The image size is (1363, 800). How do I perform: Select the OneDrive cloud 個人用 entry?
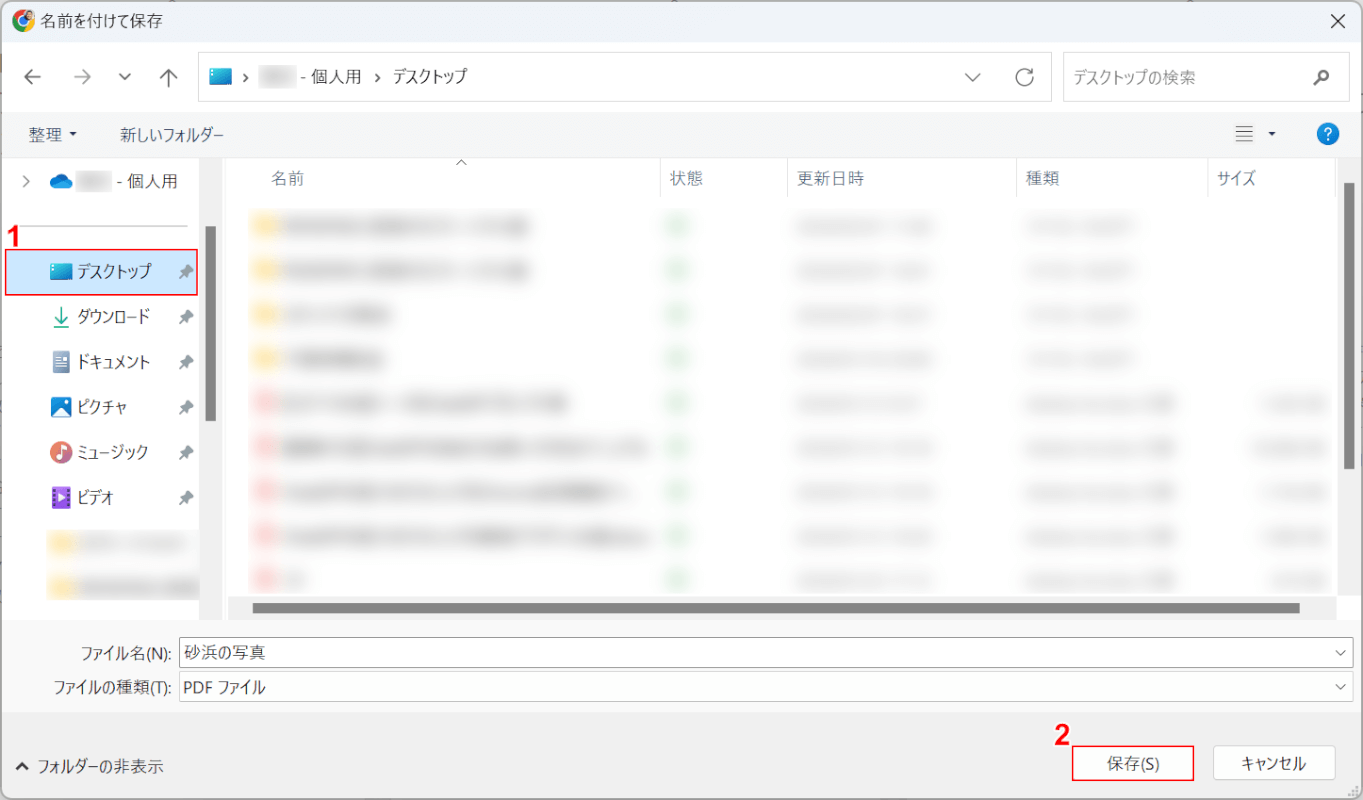[x=114, y=181]
